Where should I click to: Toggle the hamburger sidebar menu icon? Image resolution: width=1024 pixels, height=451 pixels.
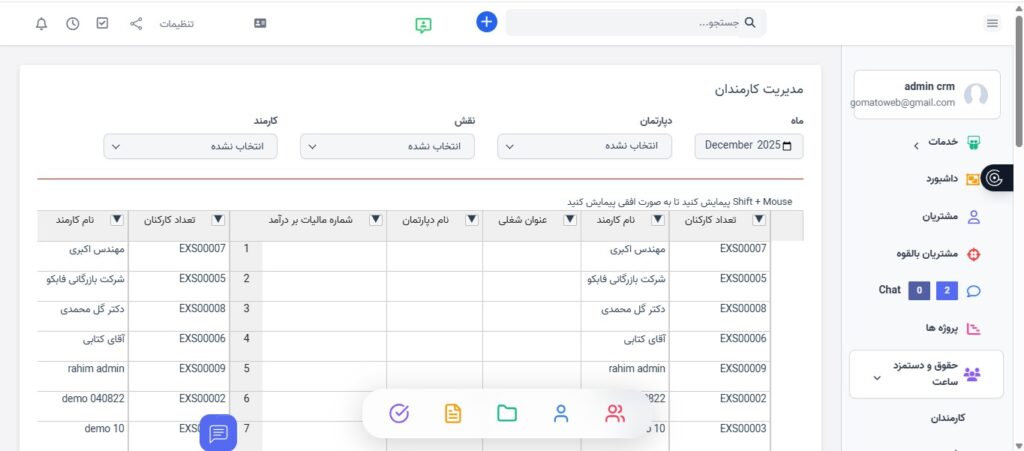click(x=992, y=23)
